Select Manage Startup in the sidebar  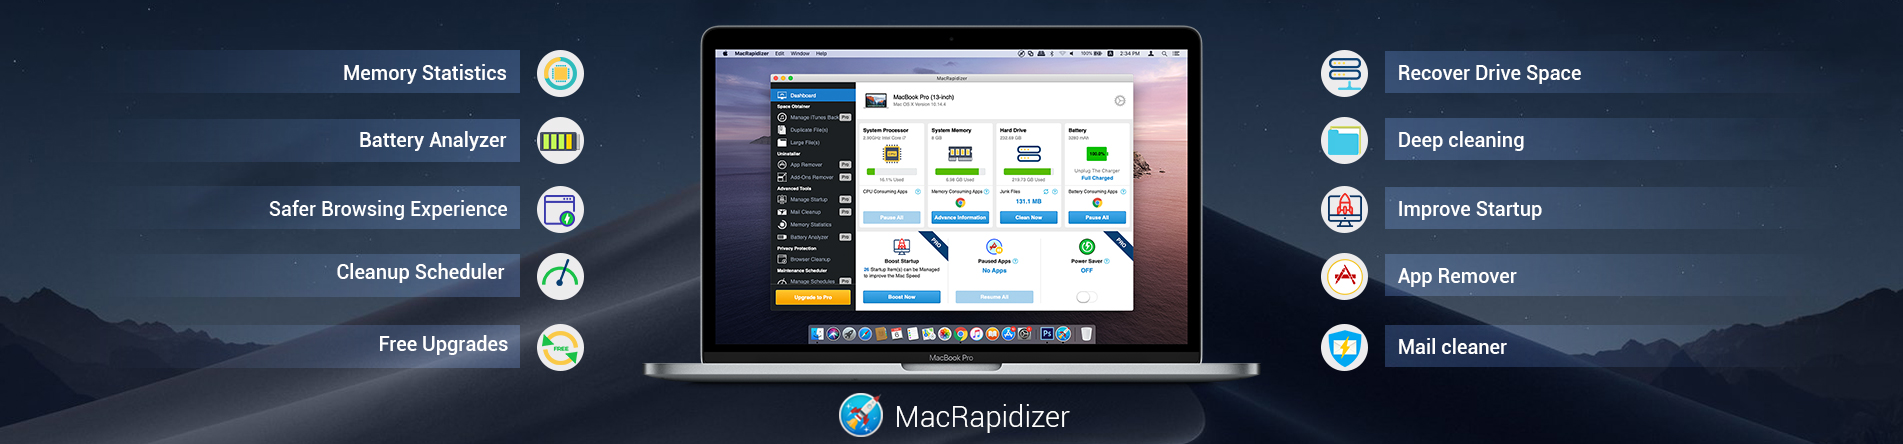point(813,199)
